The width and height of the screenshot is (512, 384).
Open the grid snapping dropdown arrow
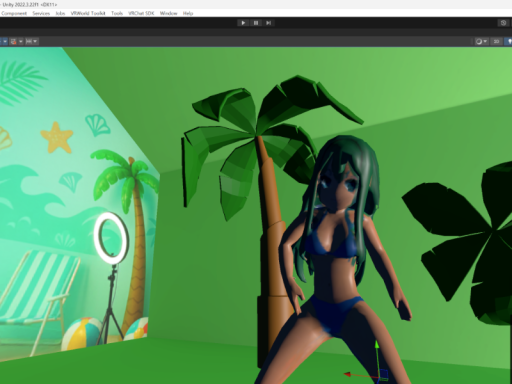(21, 41)
